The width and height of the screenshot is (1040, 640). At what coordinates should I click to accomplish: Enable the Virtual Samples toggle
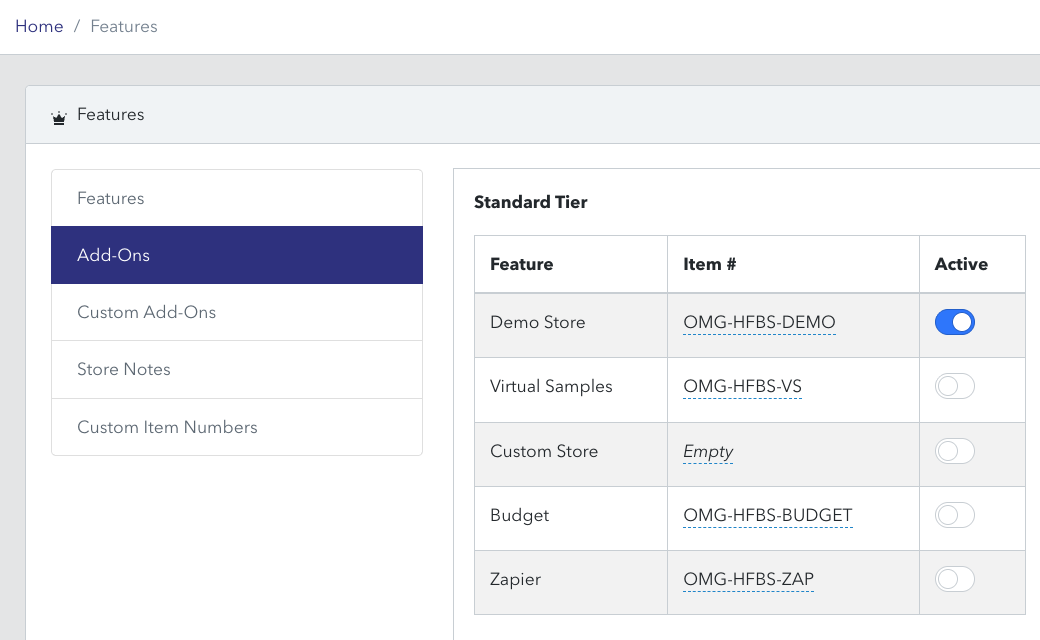[954, 386]
